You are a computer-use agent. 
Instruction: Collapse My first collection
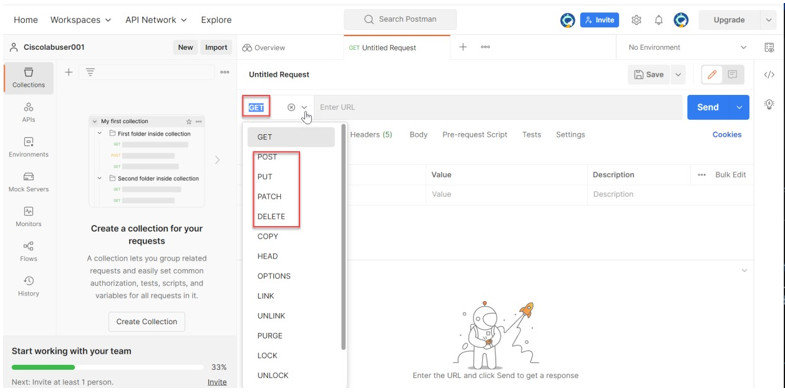click(x=94, y=121)
